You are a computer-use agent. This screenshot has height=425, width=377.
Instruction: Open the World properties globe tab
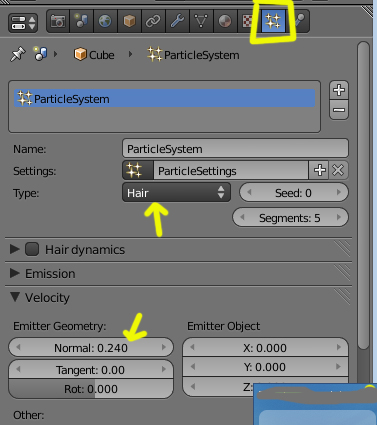pos(105,22)
